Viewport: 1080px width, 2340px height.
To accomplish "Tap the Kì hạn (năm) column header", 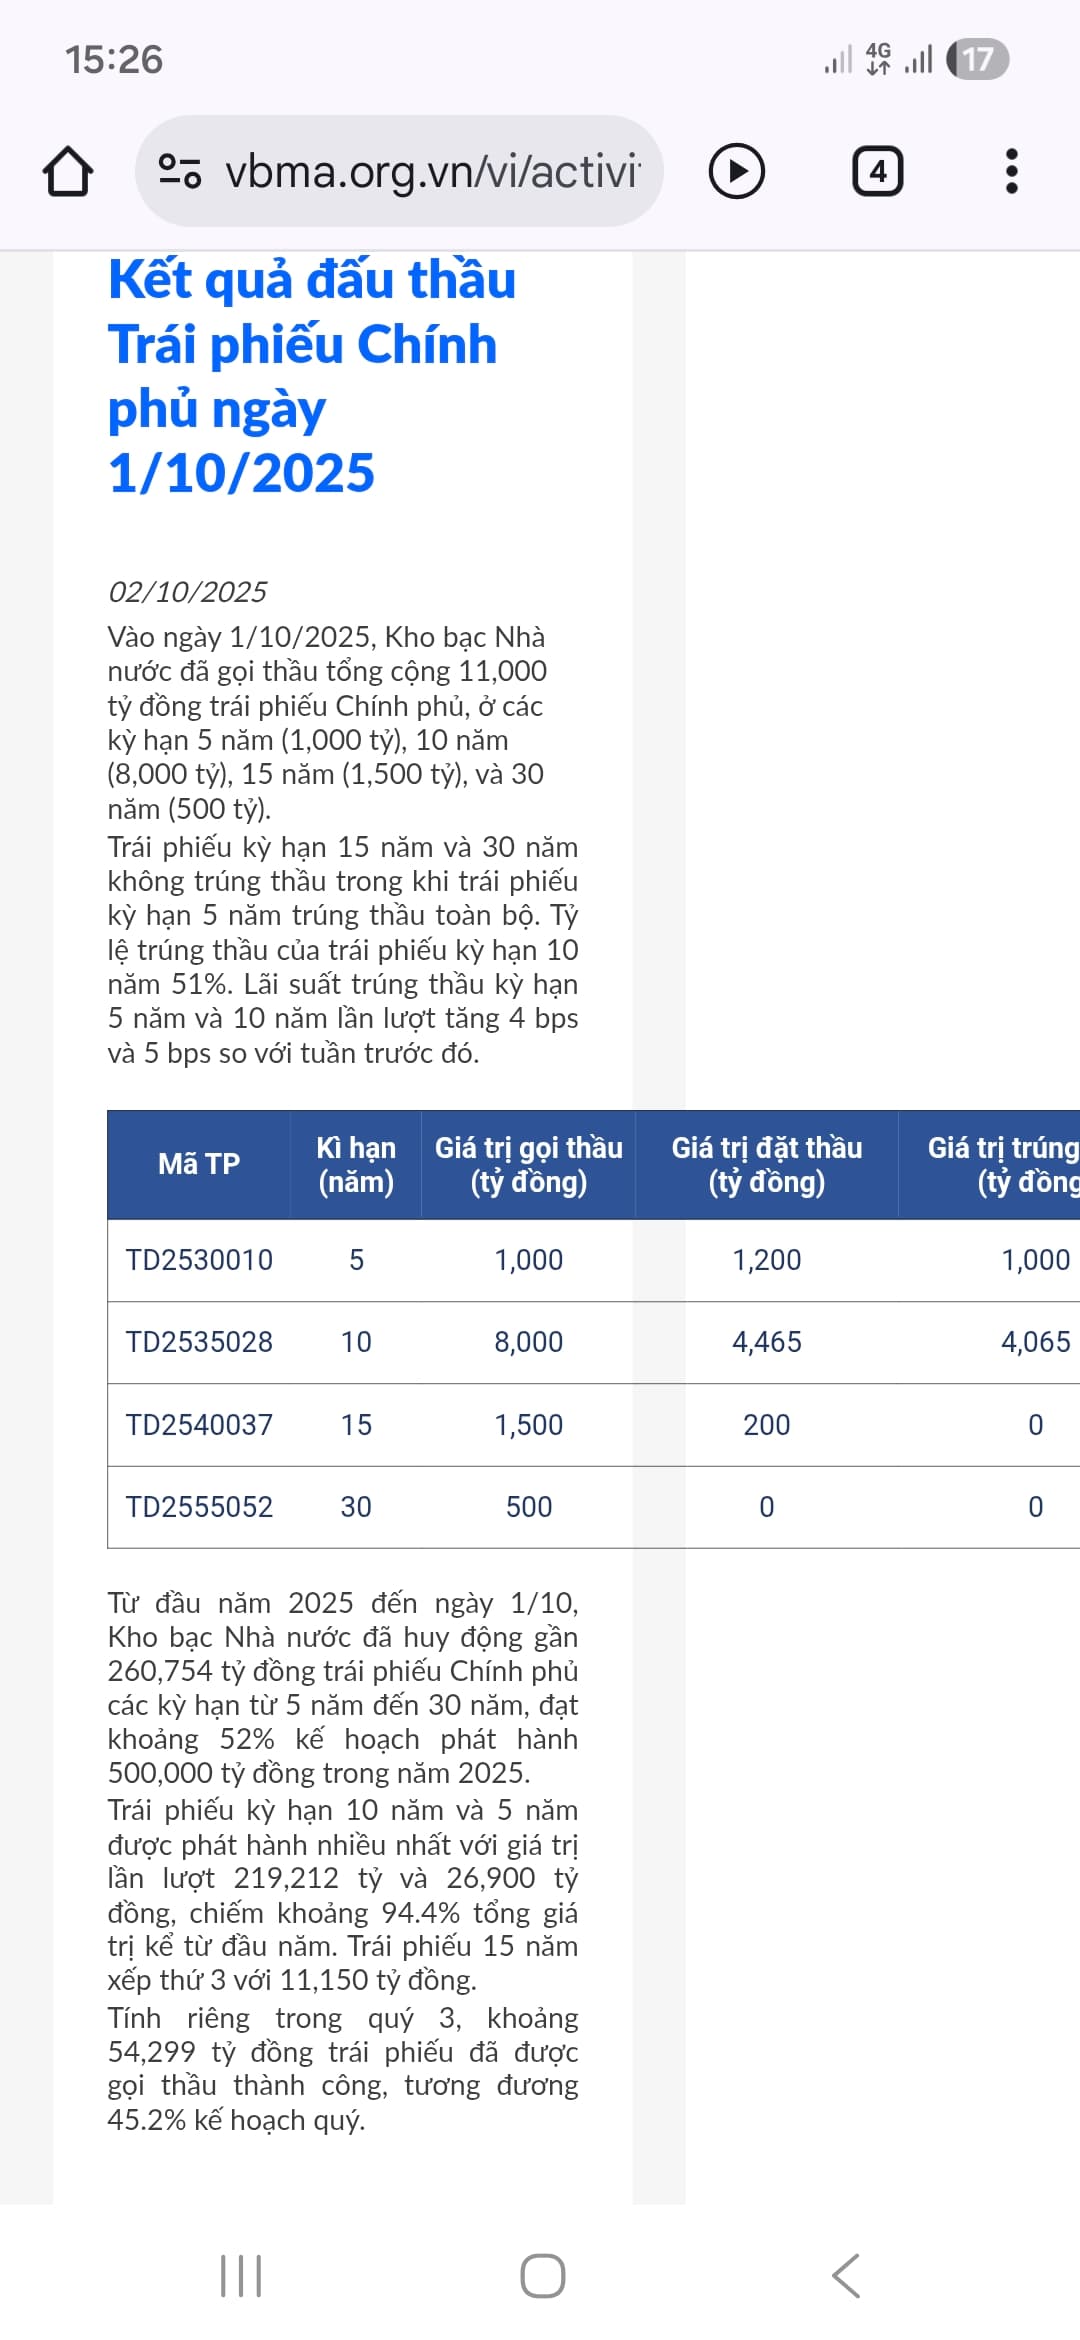I will 356,1164.
